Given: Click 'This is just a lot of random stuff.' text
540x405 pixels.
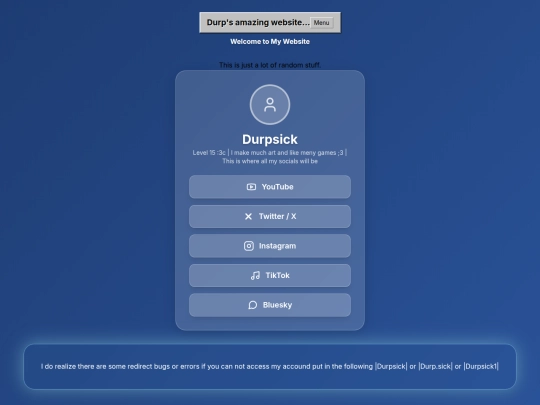Looking at the screenshot, I should (x=270, y=65).
